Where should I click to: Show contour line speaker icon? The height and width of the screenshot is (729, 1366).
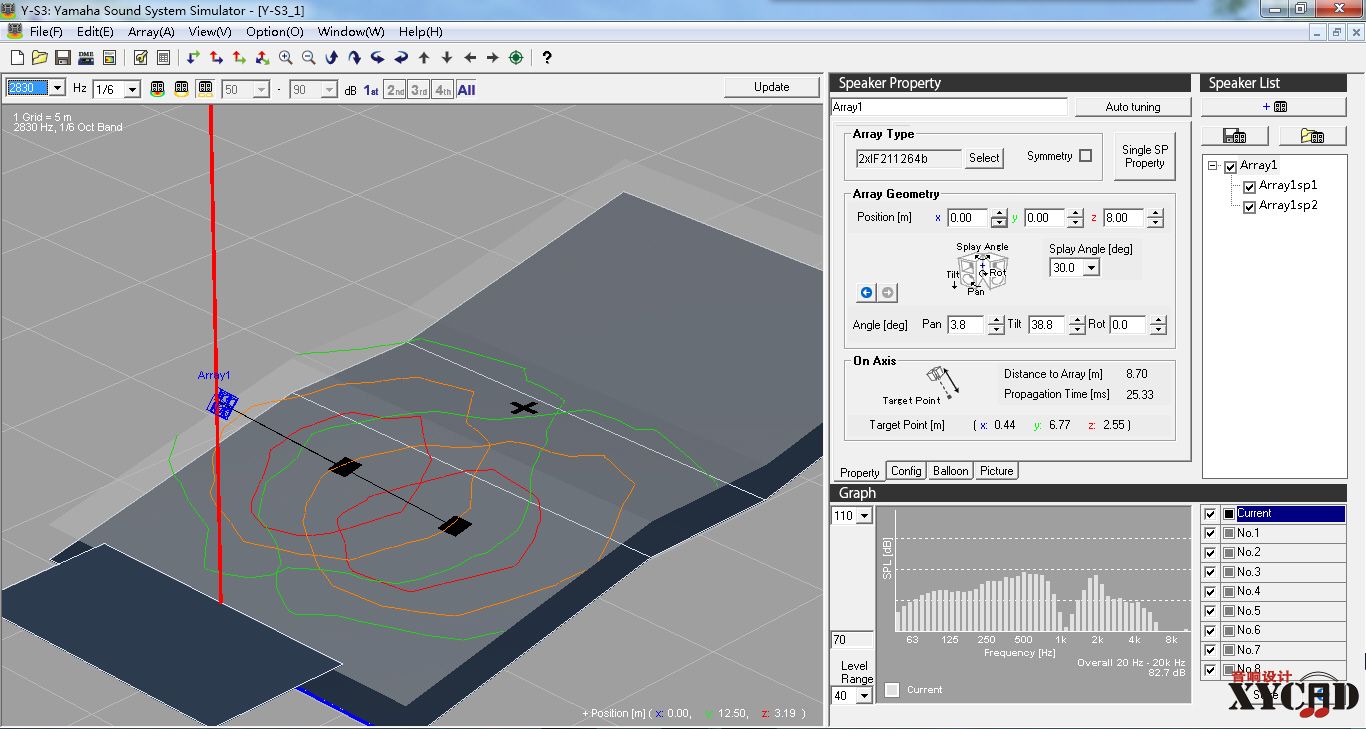click(x=181, y=89)
